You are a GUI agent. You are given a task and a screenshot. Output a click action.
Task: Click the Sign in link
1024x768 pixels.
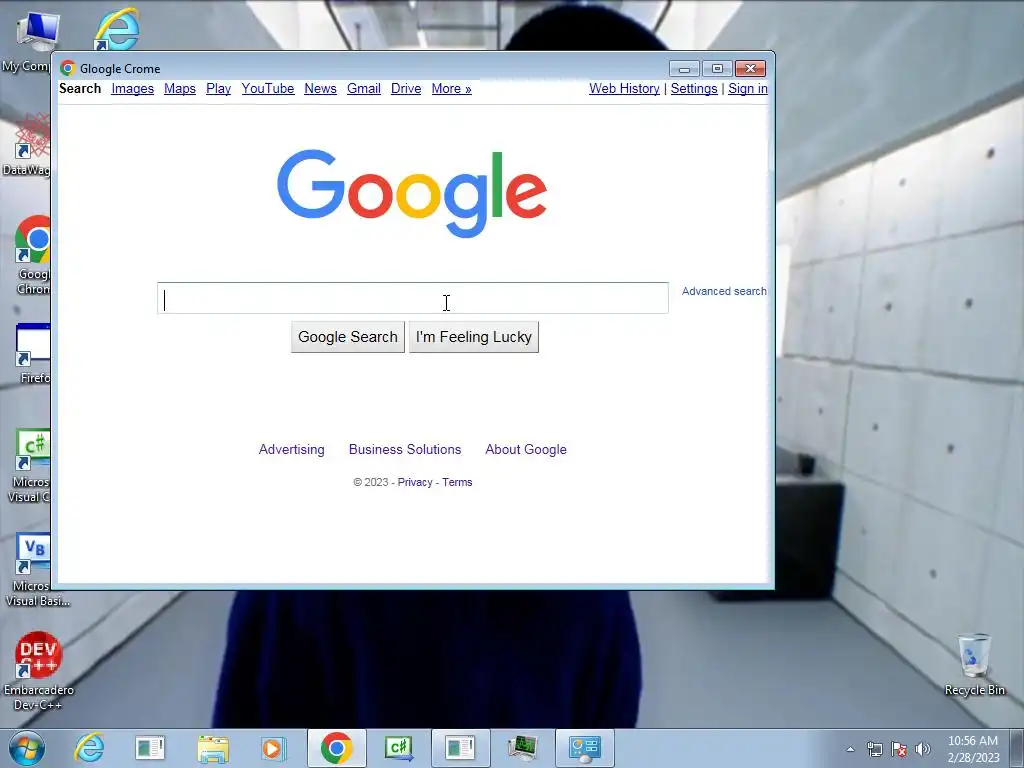point(748,89)
